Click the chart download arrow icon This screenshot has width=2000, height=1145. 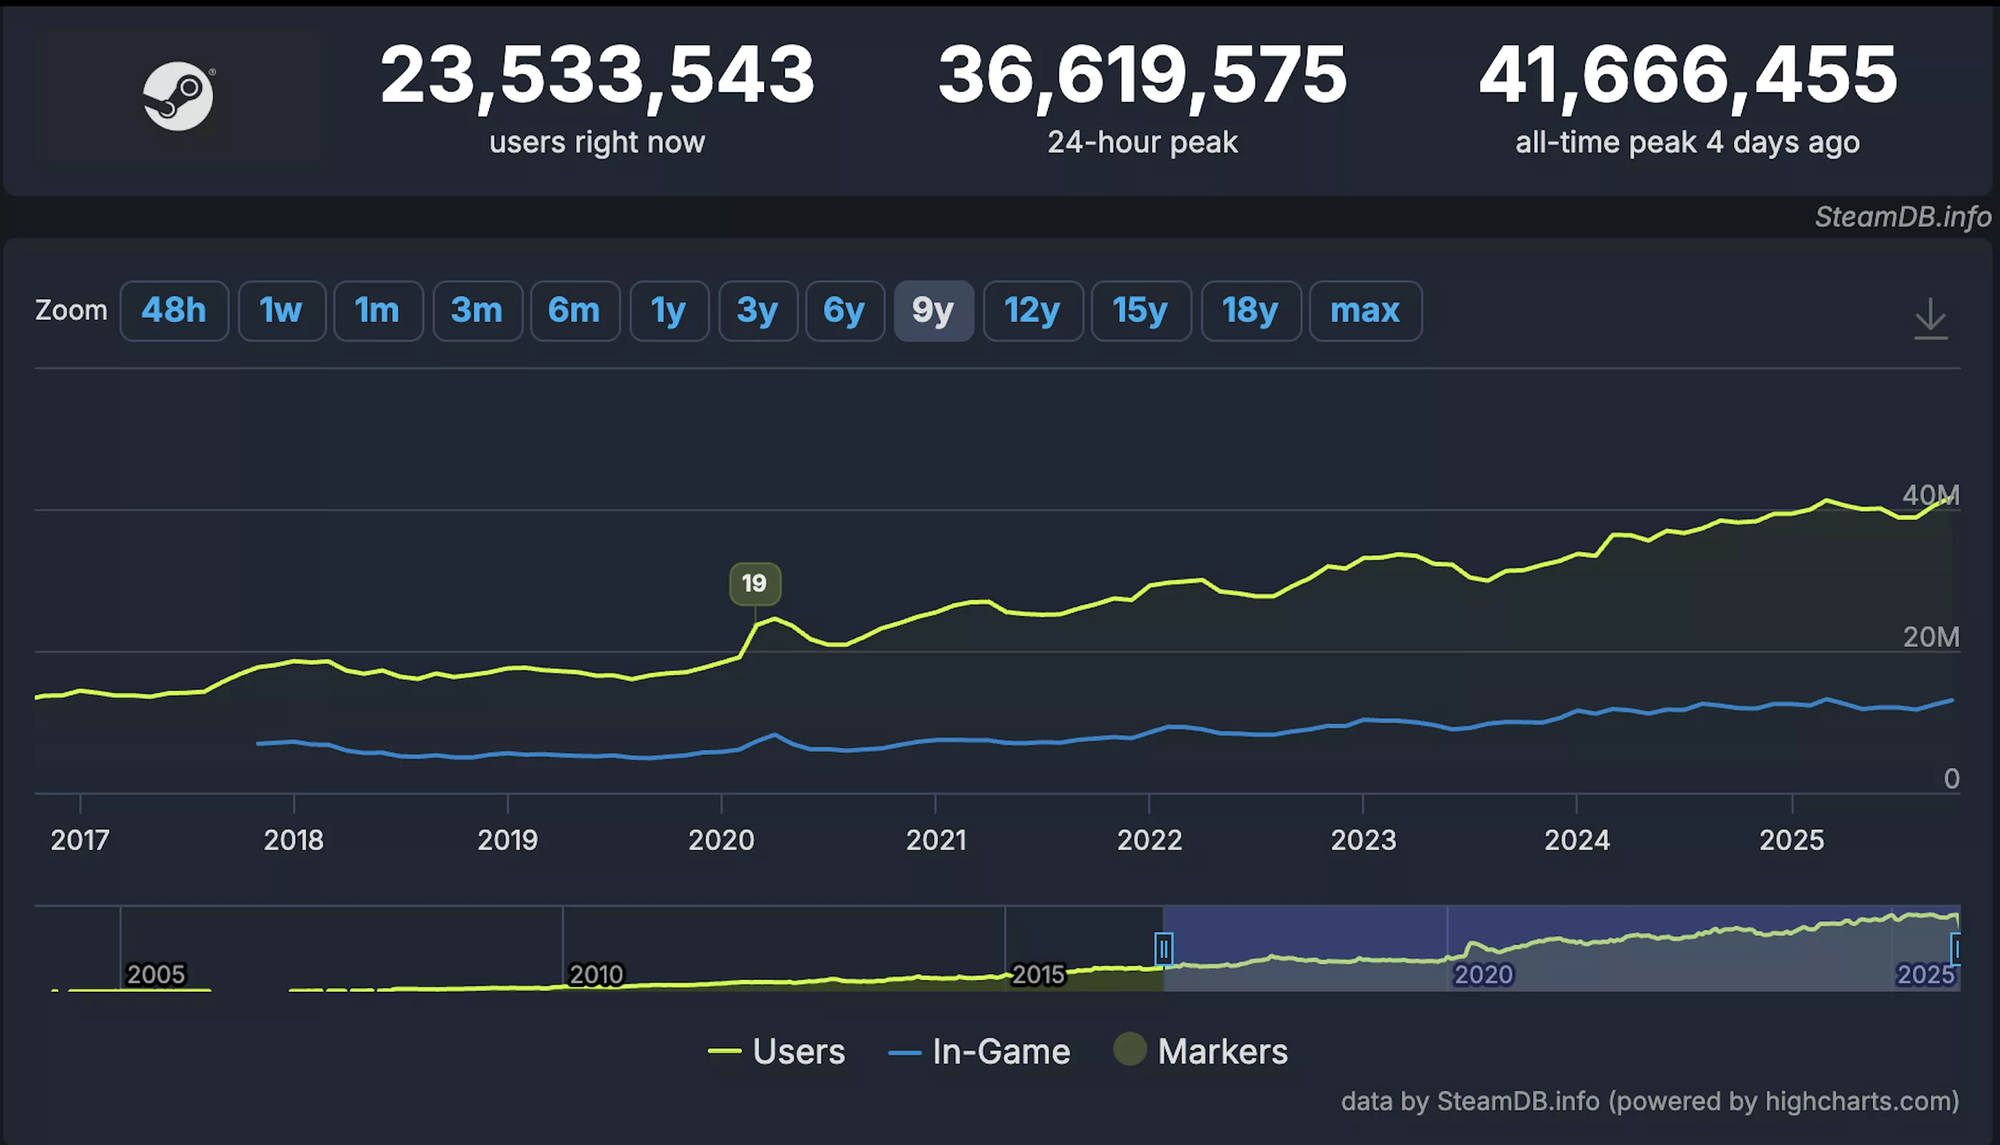pyautogui.click(x=1930, y=318)
